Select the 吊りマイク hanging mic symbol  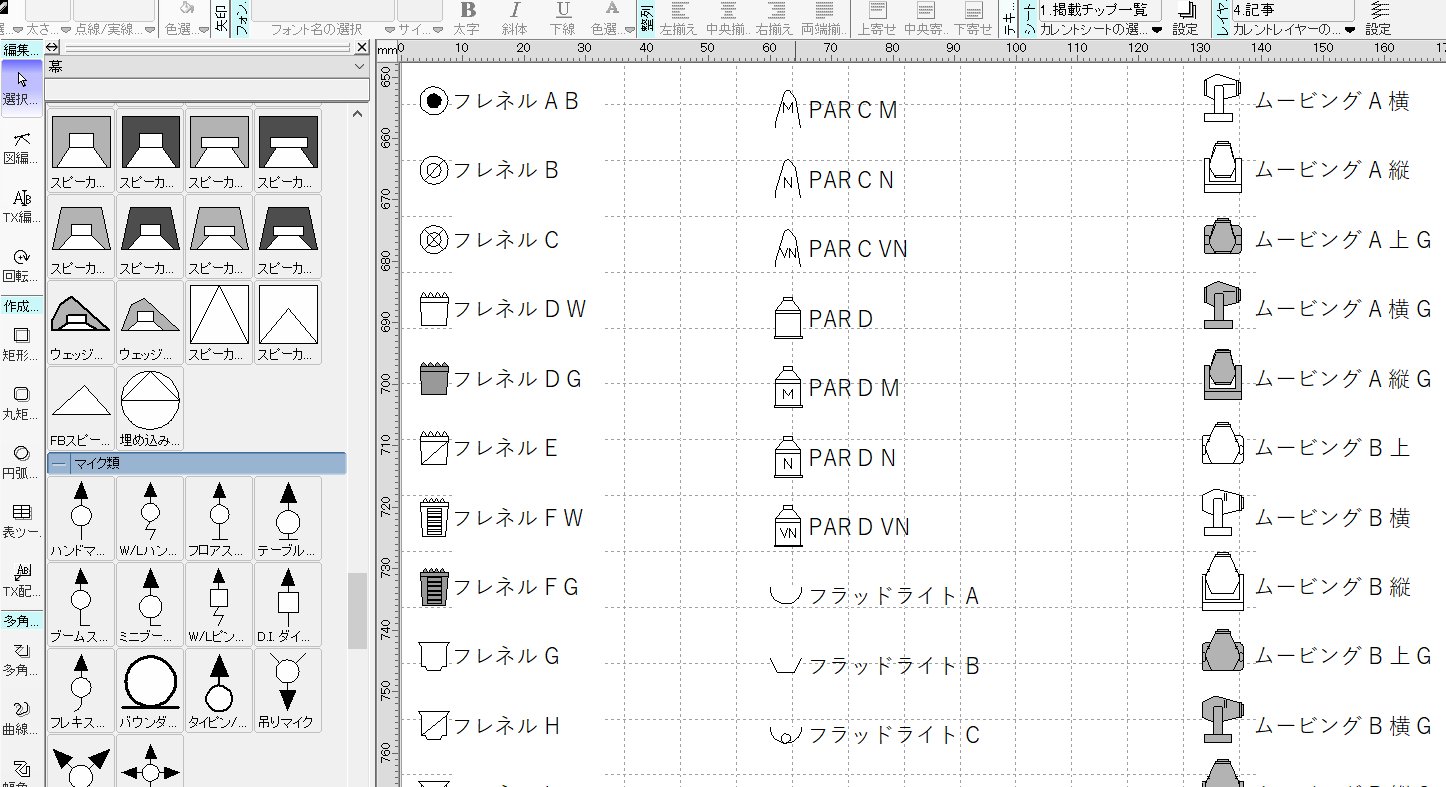(288, 690)
